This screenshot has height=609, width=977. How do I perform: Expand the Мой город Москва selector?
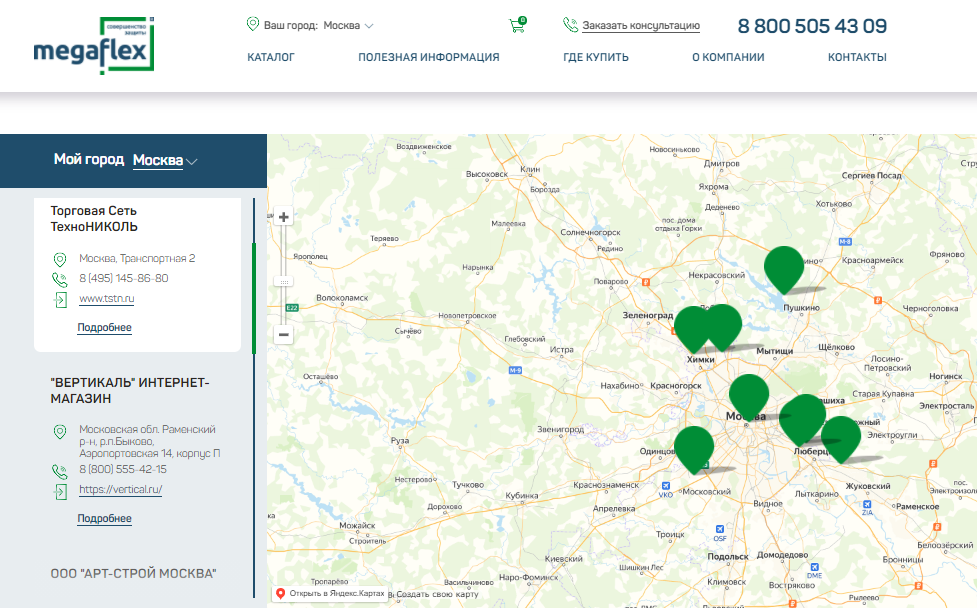pos(165,160)
